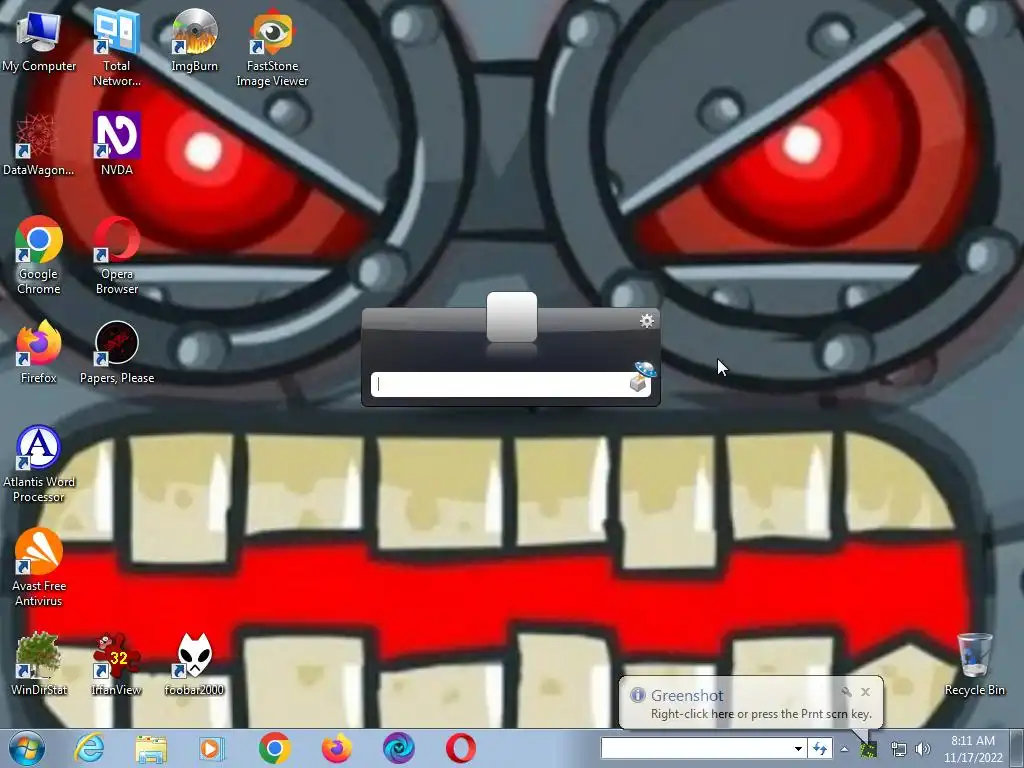Select FastStone Image Viewer shortcut

(x=272, y=47)
